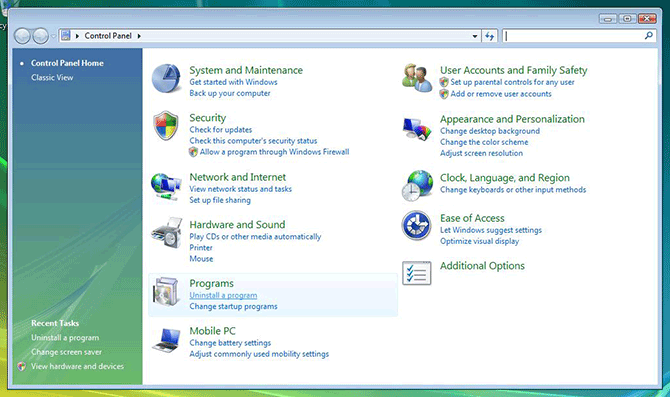Viewport: 670px width, 397px height.
Task: Click Check for updates
Action: click(220, 129)
